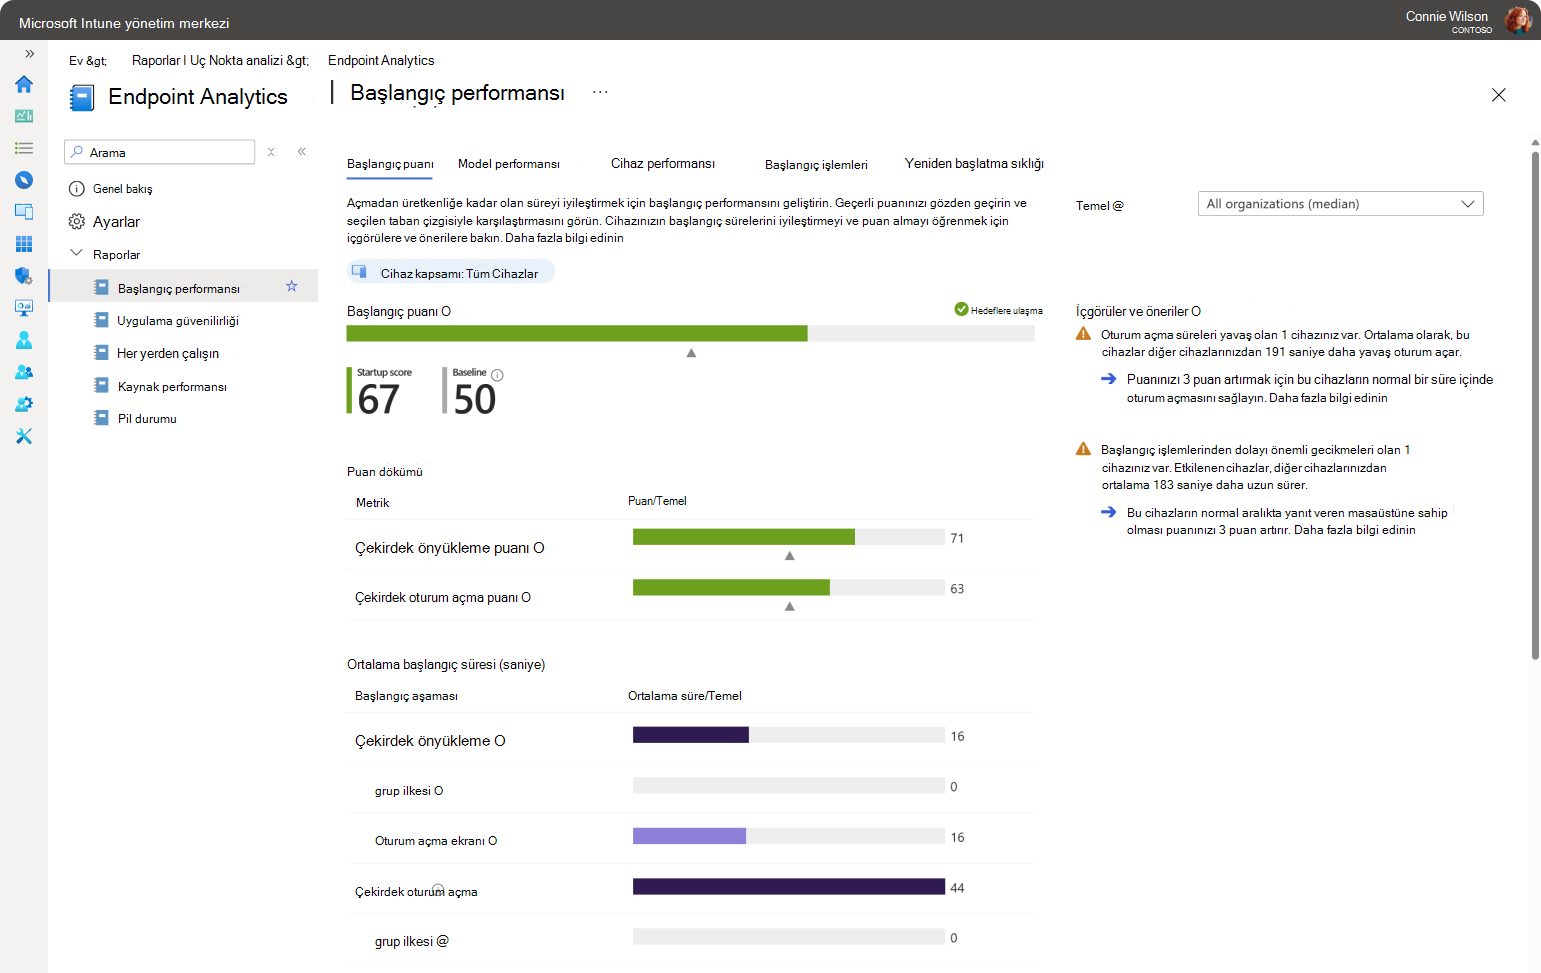Favorite Başlangıç performansı with the star
The height and width of the screenshot is (973, 1541).
click(292, 286)
